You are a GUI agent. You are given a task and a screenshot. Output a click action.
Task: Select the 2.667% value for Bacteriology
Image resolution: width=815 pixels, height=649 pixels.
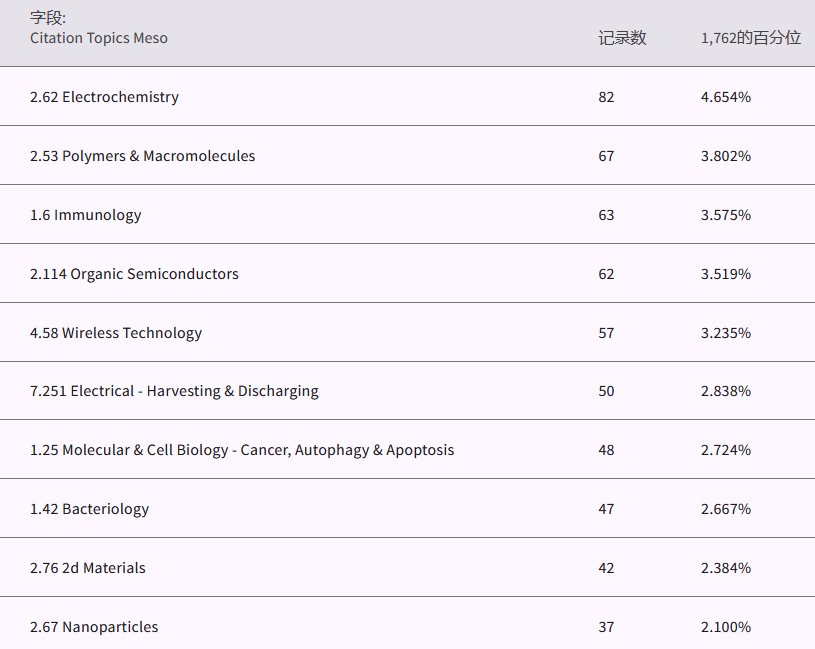[725, 509]
